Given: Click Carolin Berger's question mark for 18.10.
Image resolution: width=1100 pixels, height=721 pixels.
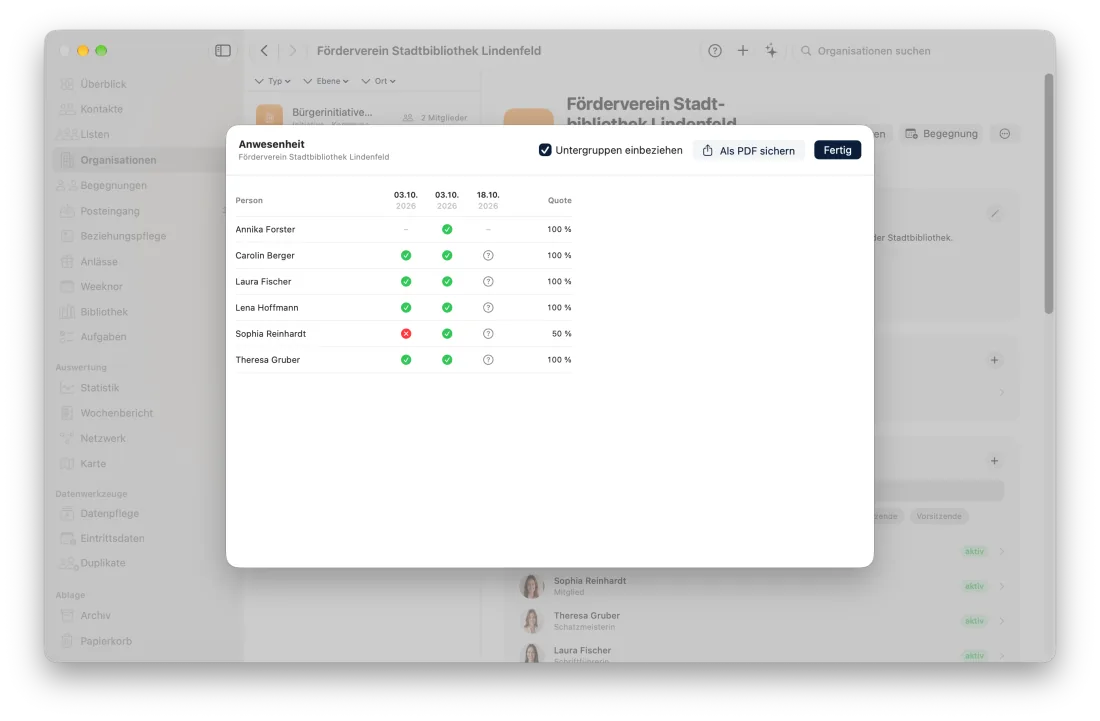Looking at the screenshot, I should 488,255.
